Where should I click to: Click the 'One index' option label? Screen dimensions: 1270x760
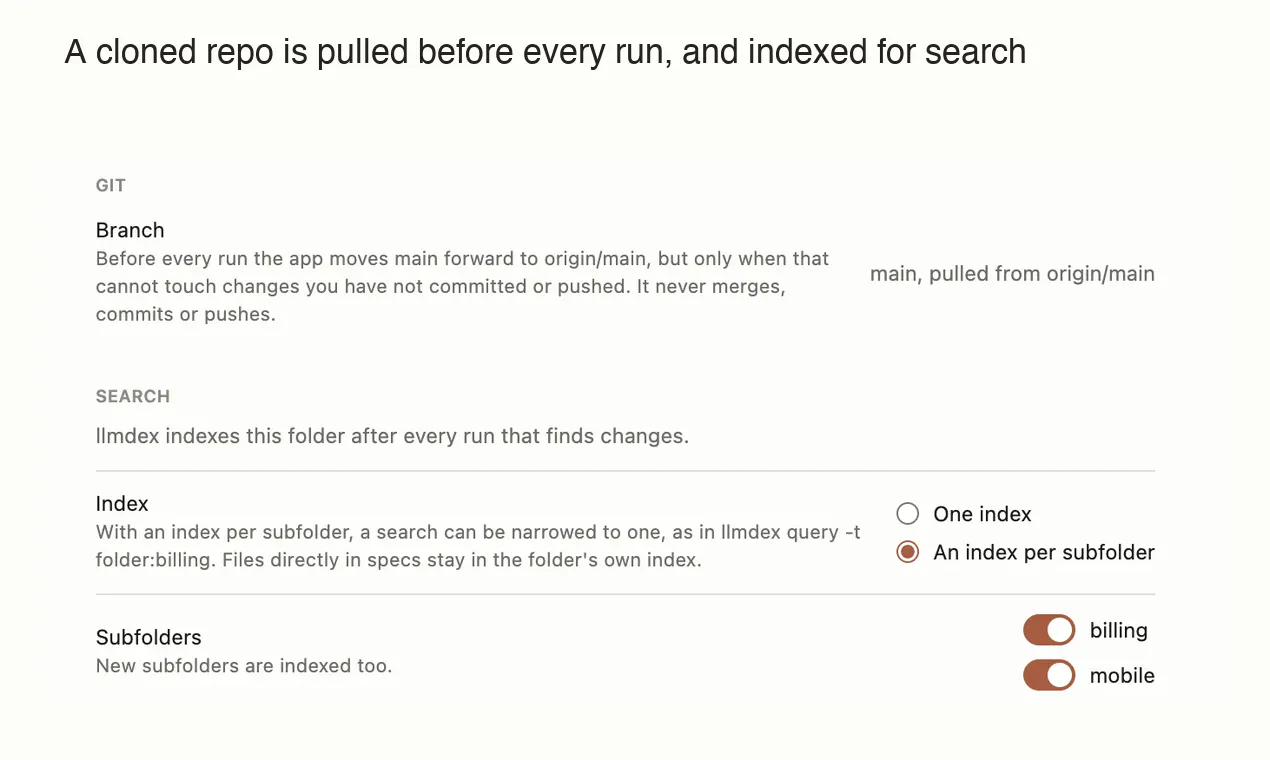pos(982,514)
